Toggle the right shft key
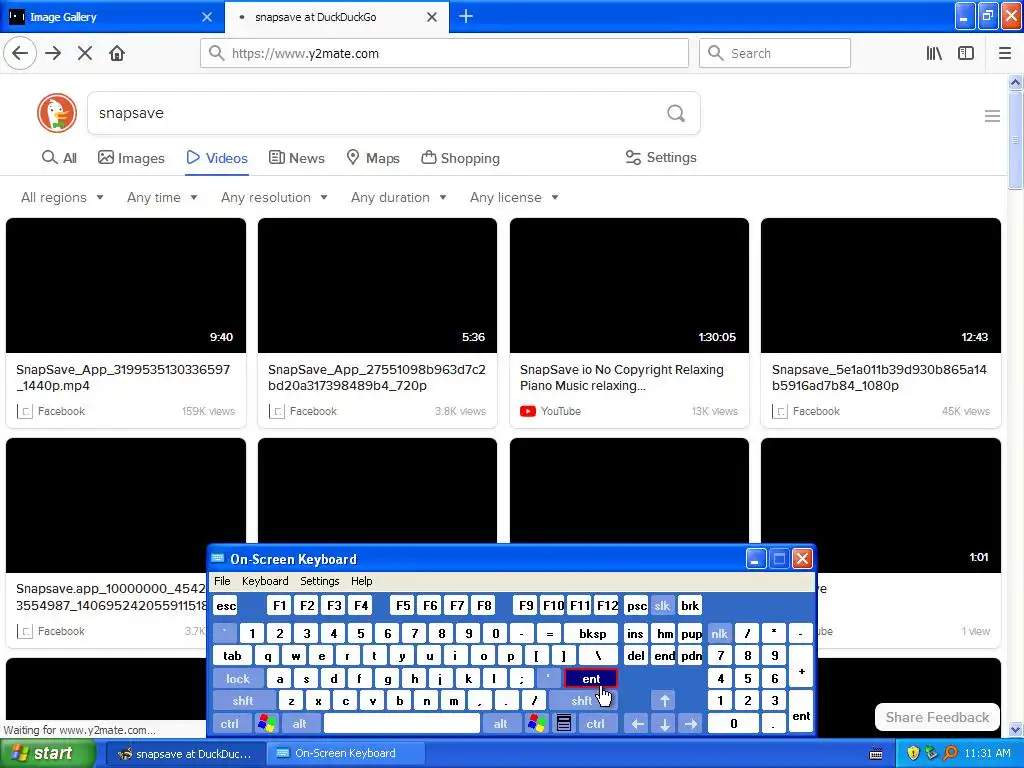Screen dimensions: 1024x768 582,701
